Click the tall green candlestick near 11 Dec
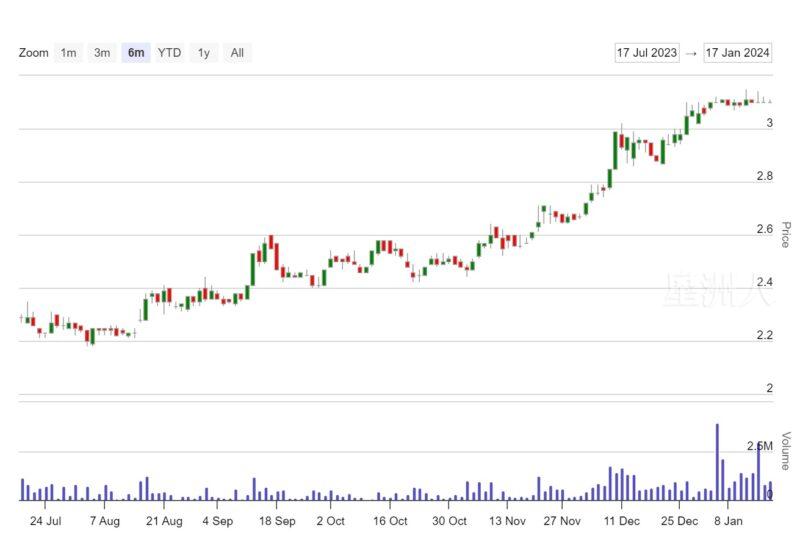The width and height of the screenshot is (800, 536). tap(616, 150)
